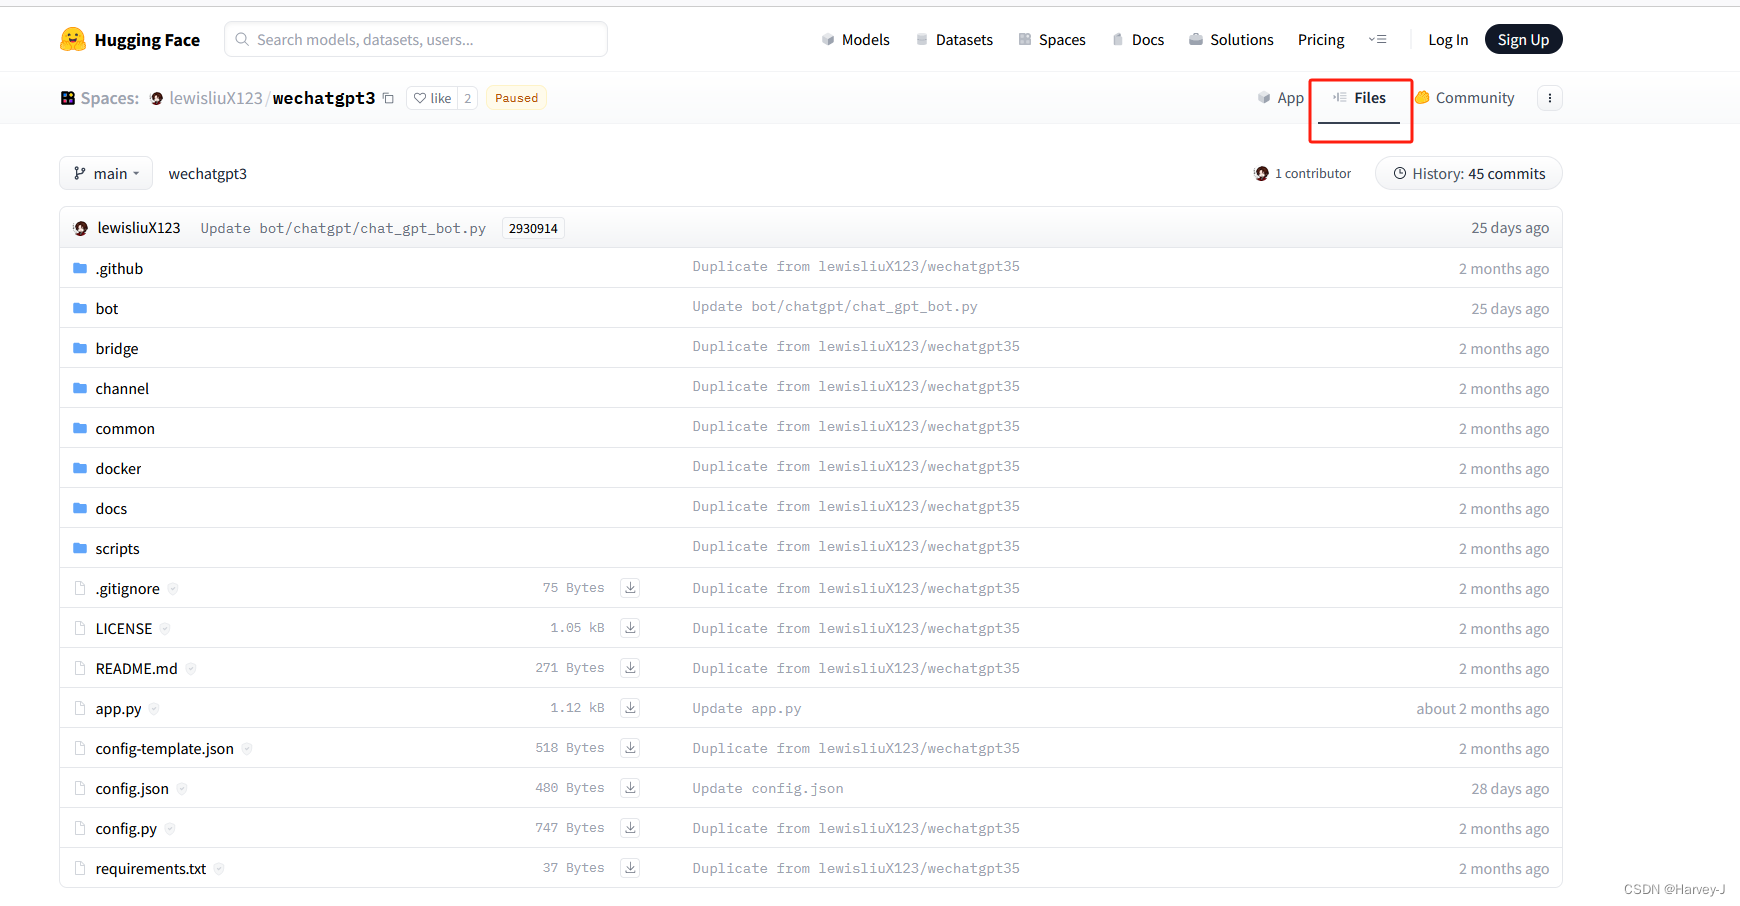Click wechatgpt3 path next to branch
Viewport: 1740px width, 906px height.
click(x=208, y=173)
